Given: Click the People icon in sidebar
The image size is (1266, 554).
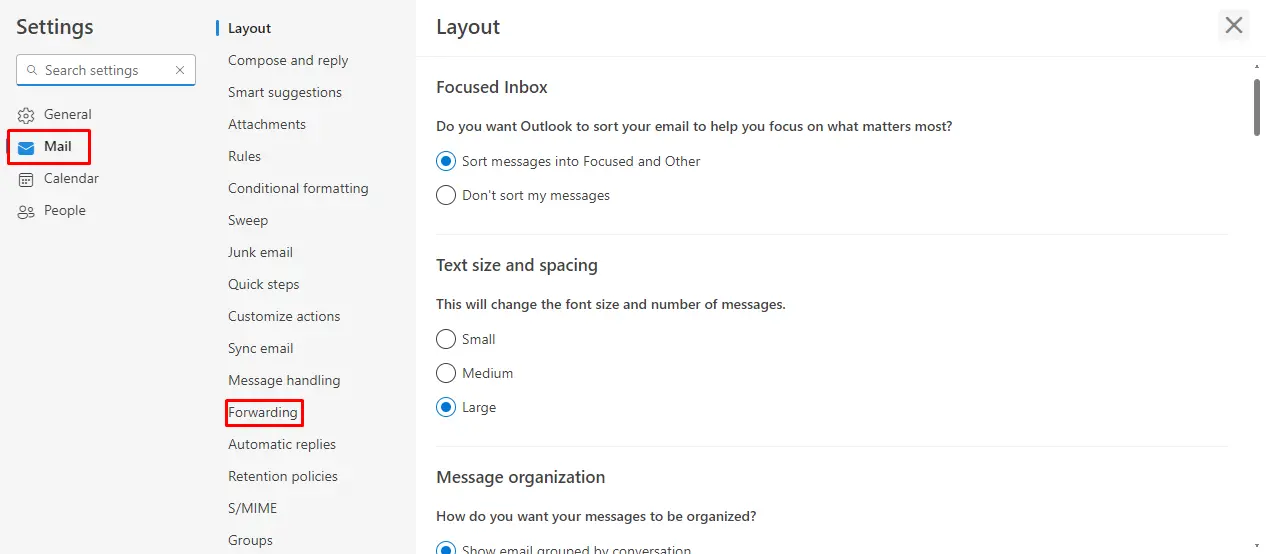Looking at the screenshot, I should 26,211.
